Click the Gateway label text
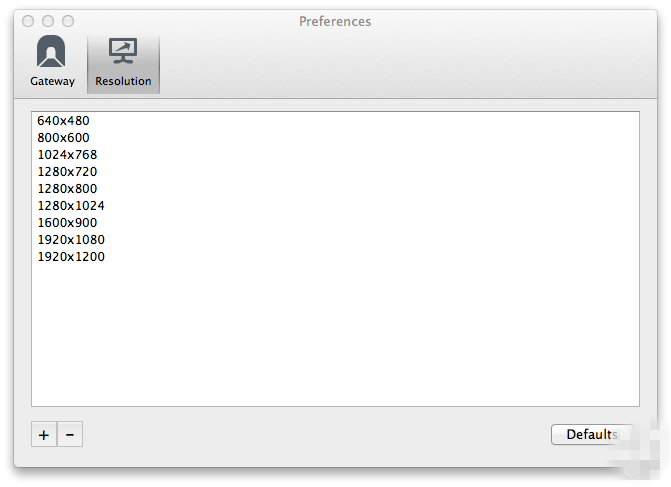671x487 pixels. click(x=52, y=81)
